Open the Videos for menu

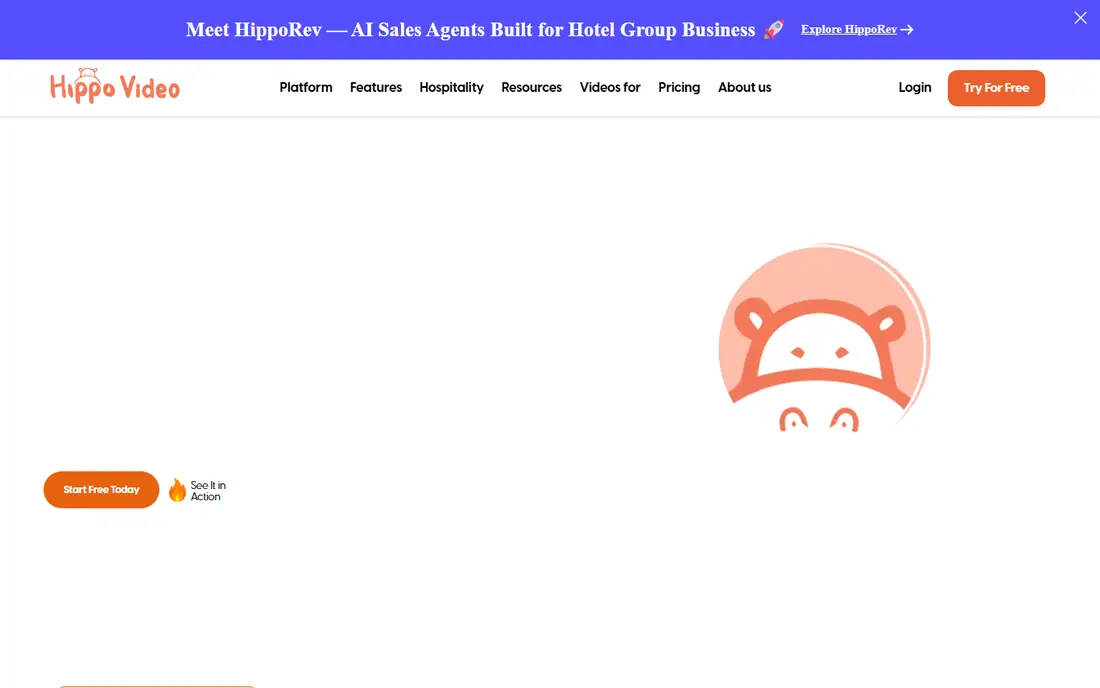click(610, 88)
